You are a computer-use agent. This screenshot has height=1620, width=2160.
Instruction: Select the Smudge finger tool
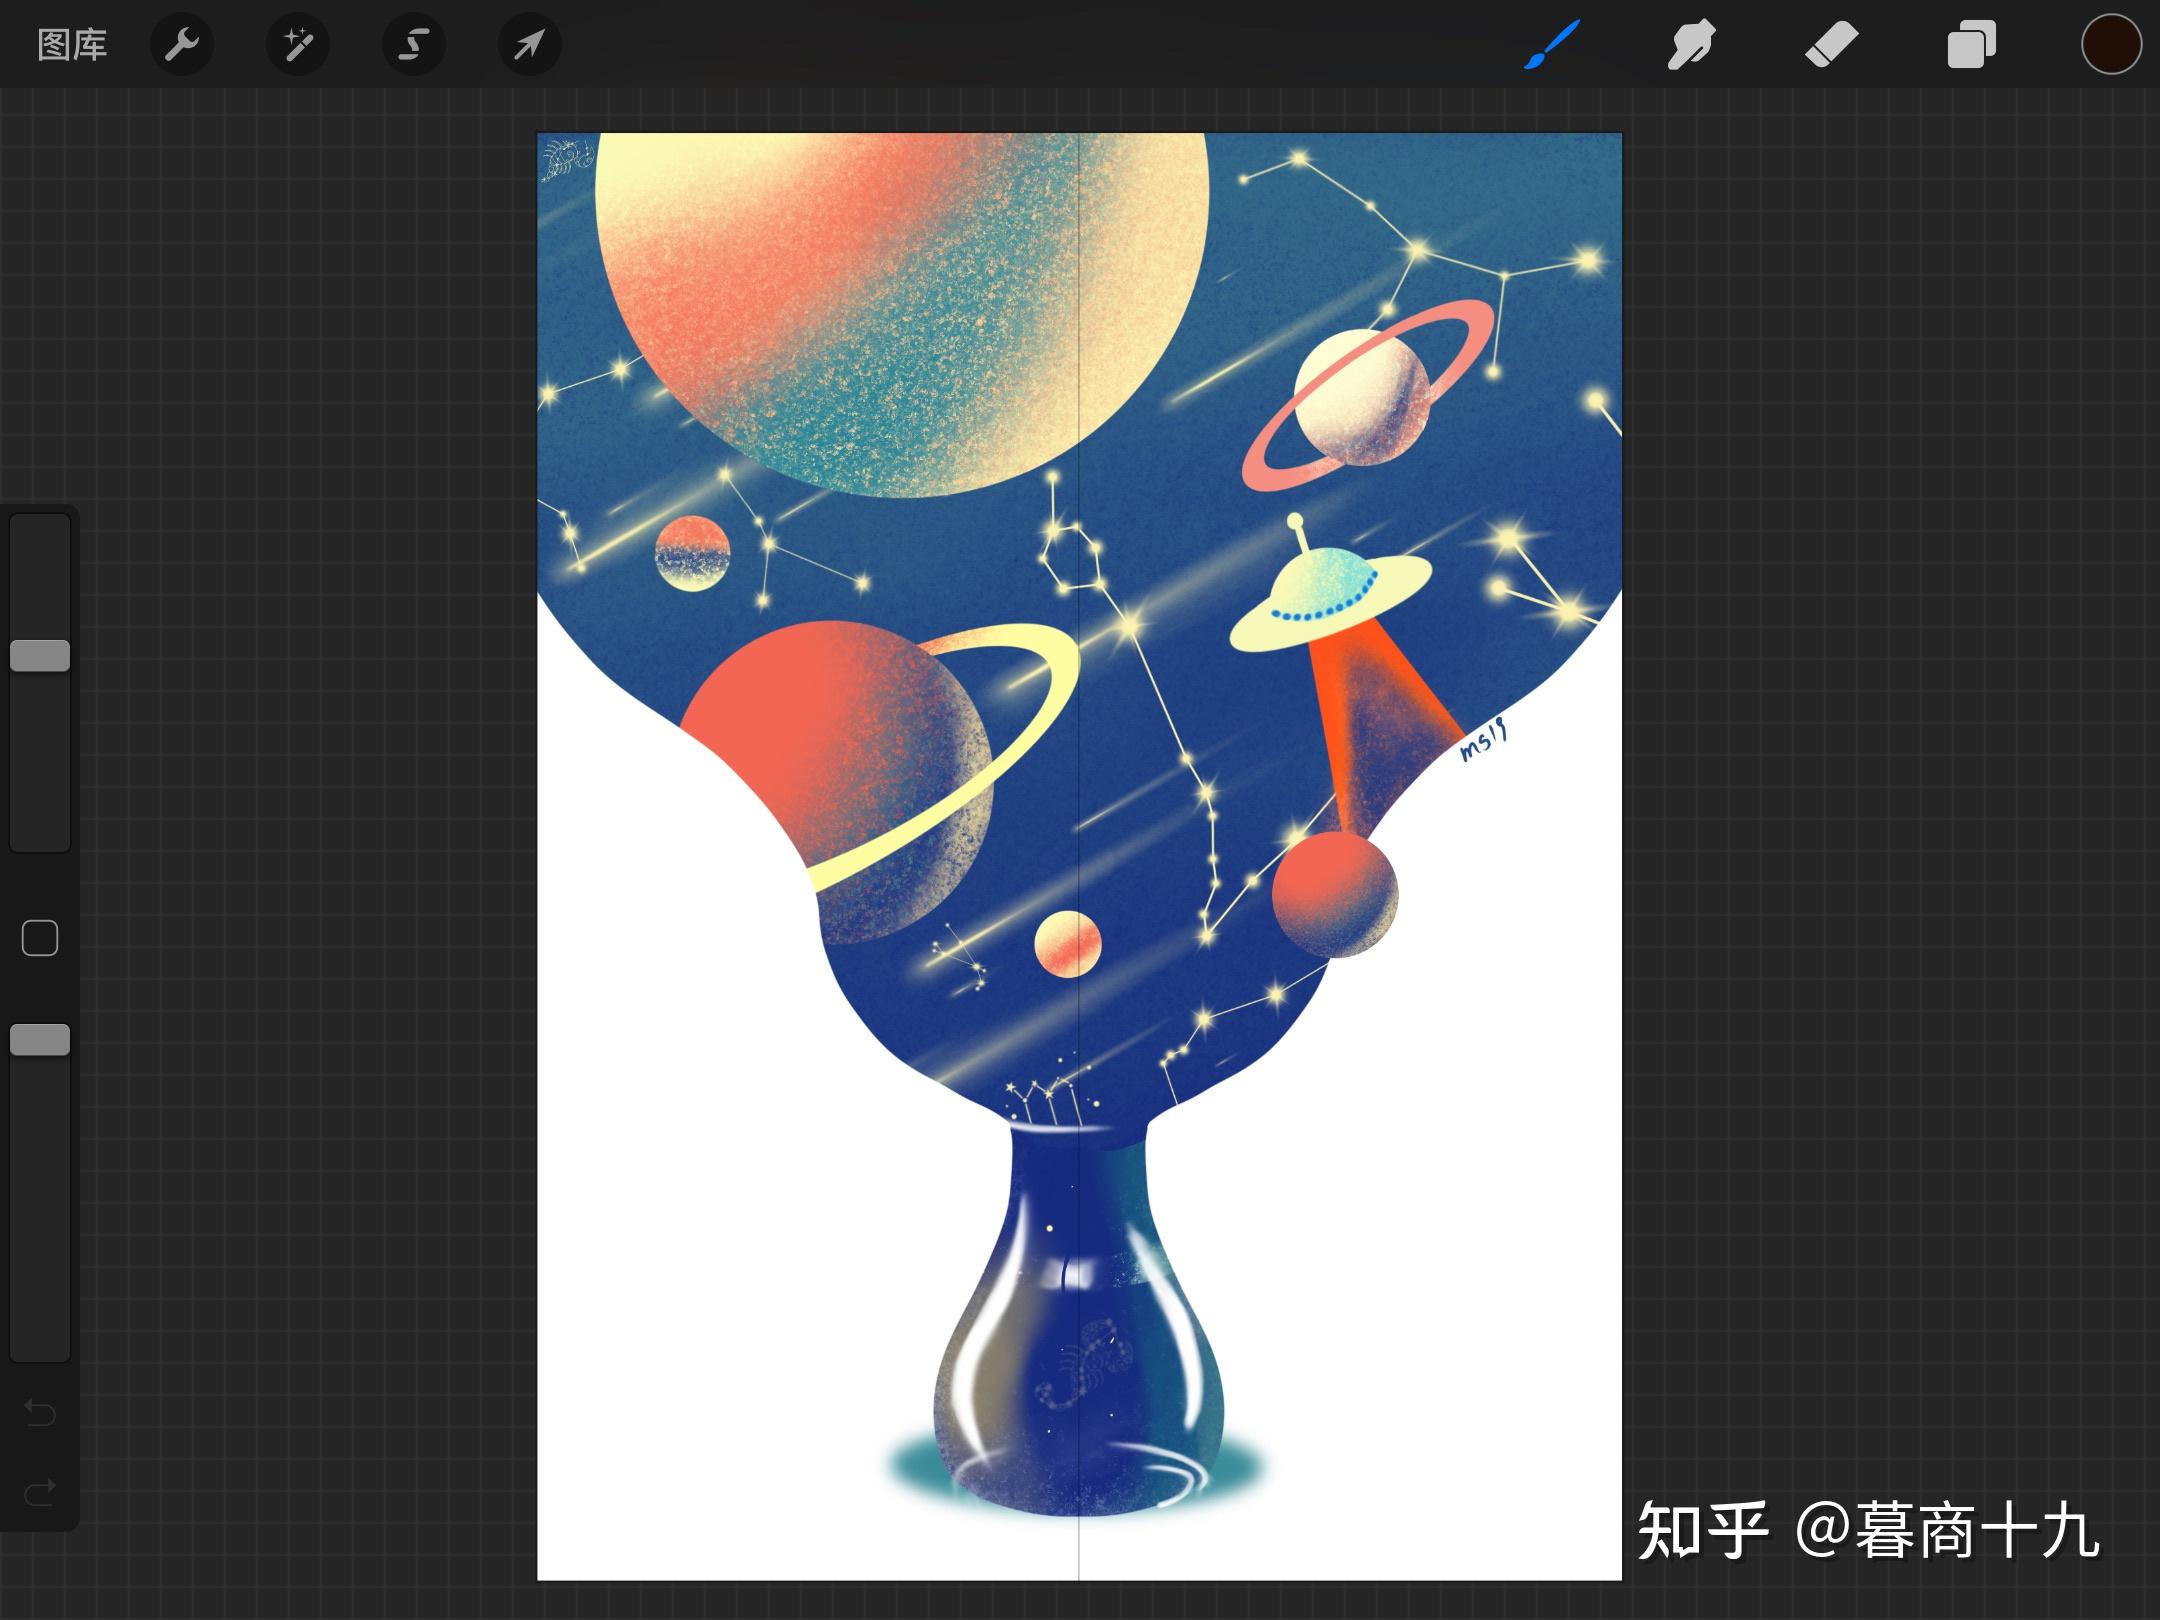(1691, 45)
